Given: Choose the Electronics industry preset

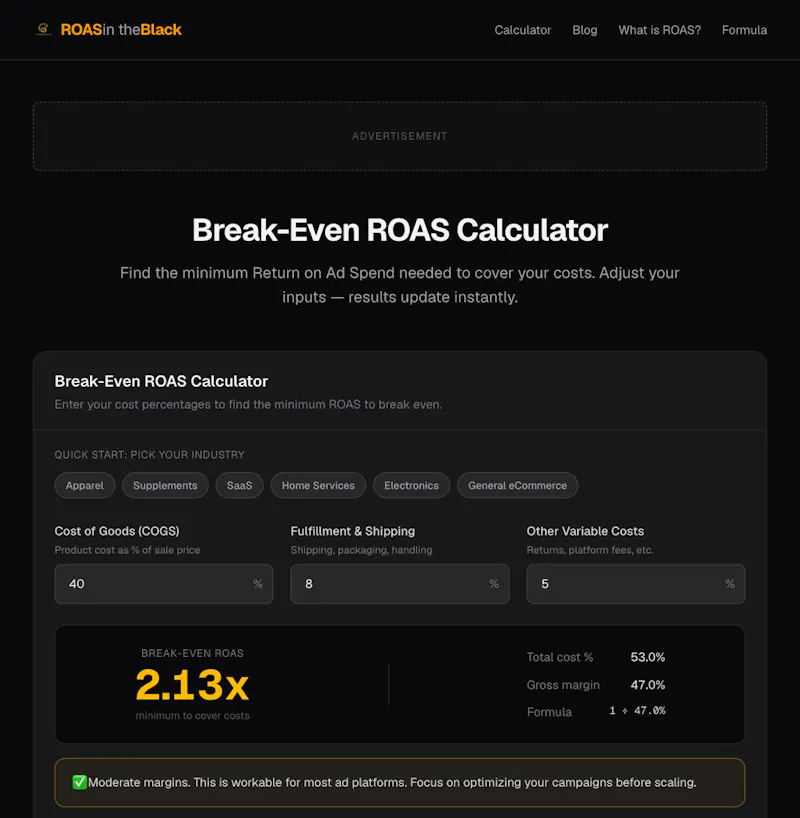Looking at the screenshot, I should pyautogui.click(x=411, y=485).
